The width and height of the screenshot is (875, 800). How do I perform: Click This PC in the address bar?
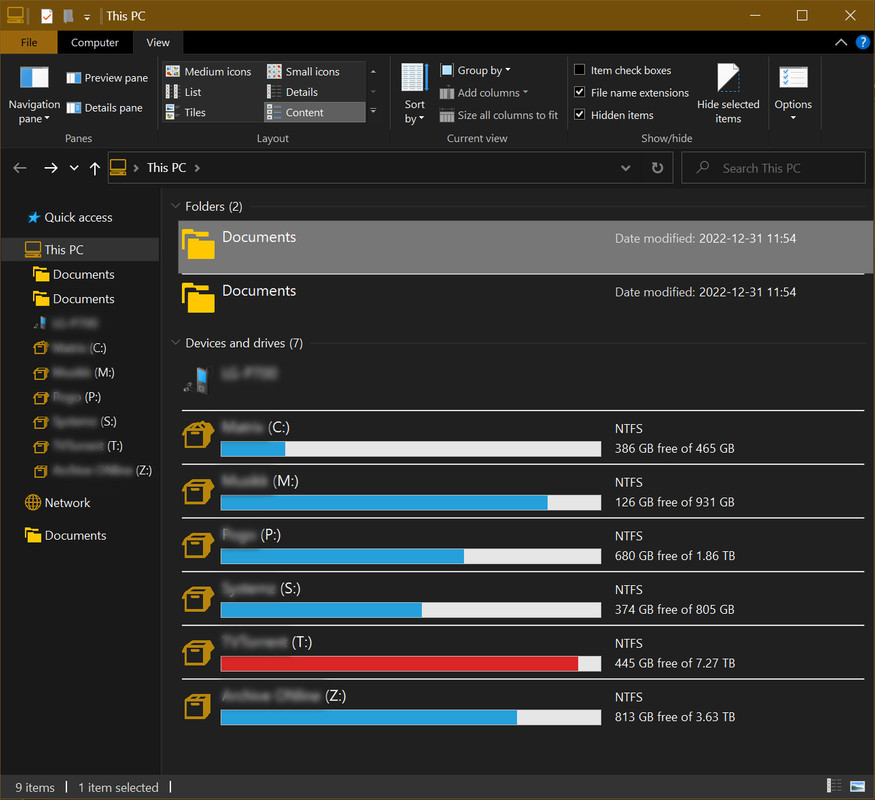tap(166, 168)
